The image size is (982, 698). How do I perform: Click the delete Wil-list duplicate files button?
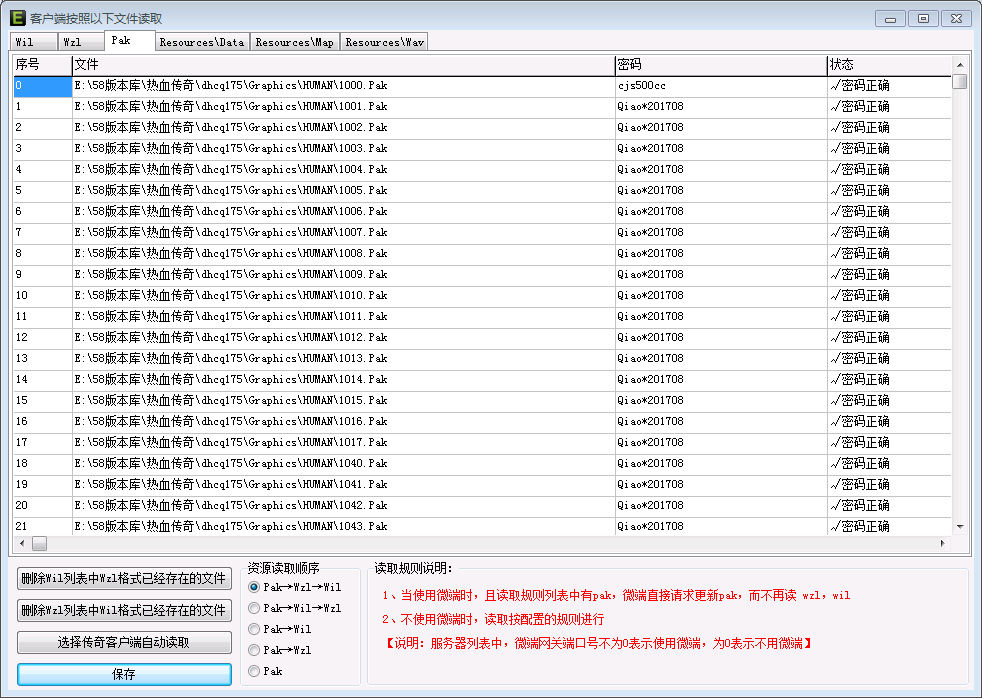[x=124, y=578]
